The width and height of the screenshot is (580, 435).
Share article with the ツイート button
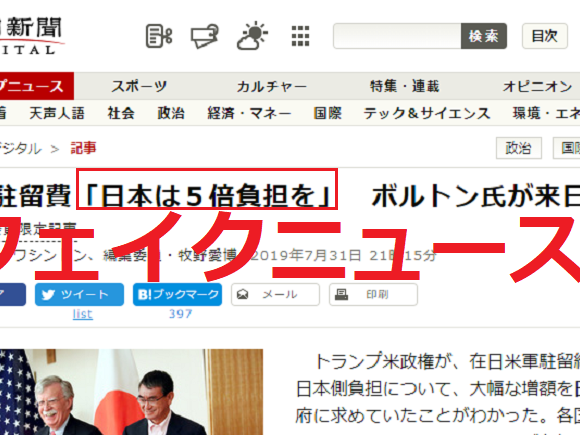[x=79, y=294]
